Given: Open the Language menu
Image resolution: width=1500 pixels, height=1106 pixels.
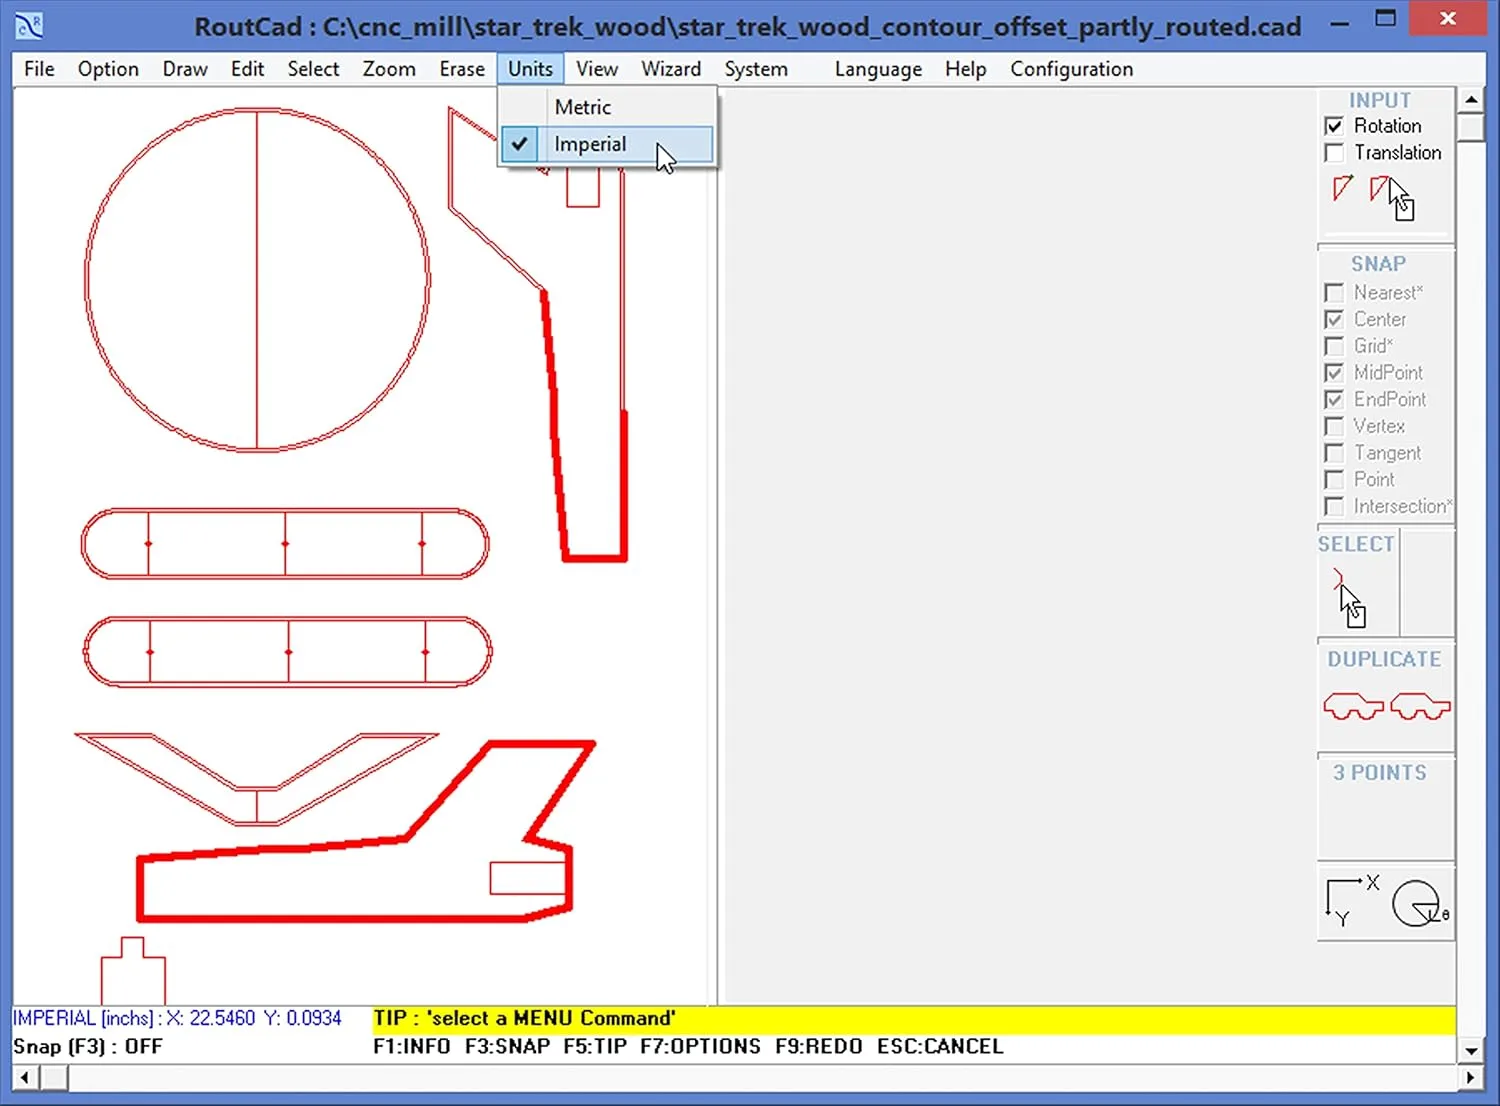Looking at the screenshot, I should (877, 68).
